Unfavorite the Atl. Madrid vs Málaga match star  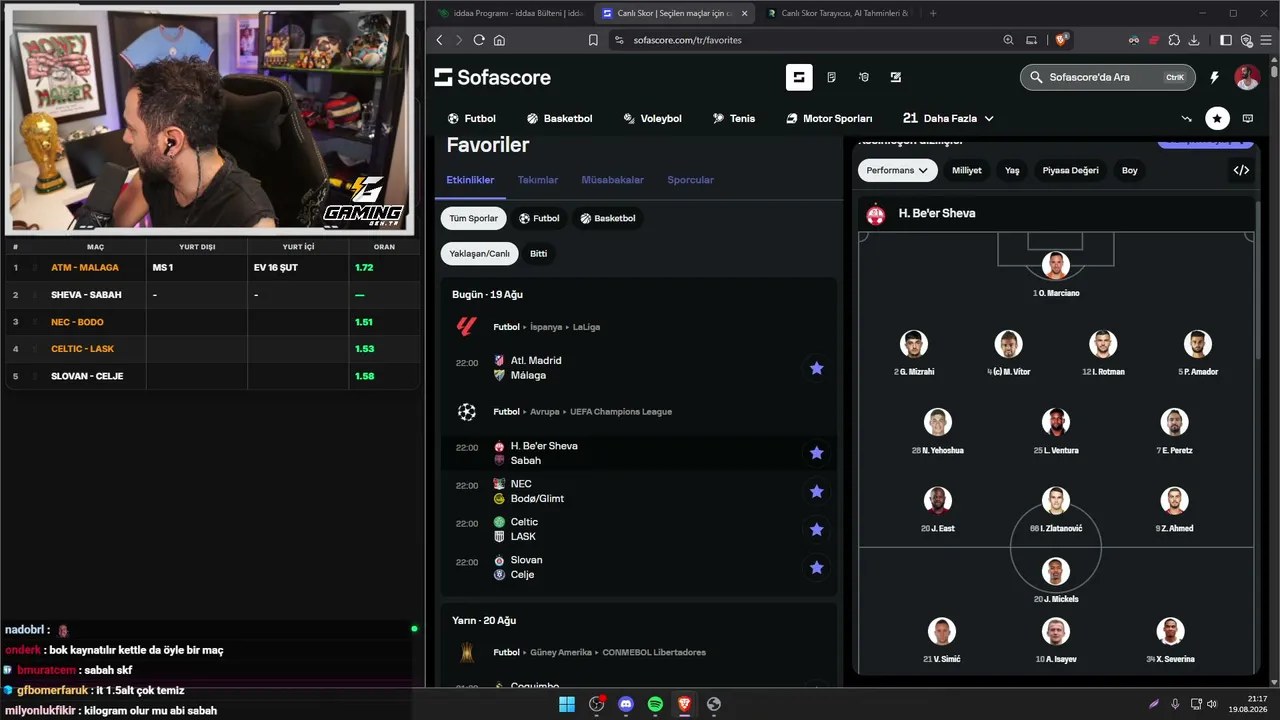point(816,368)
